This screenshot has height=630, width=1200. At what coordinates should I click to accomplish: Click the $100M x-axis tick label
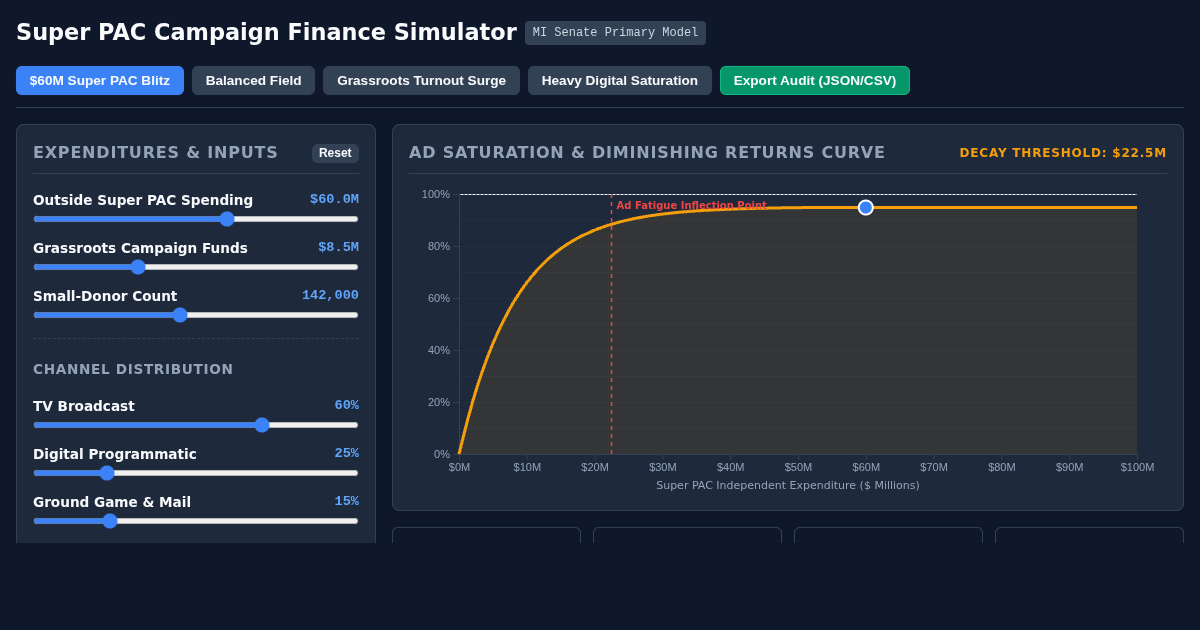(x=1137, y=467)
